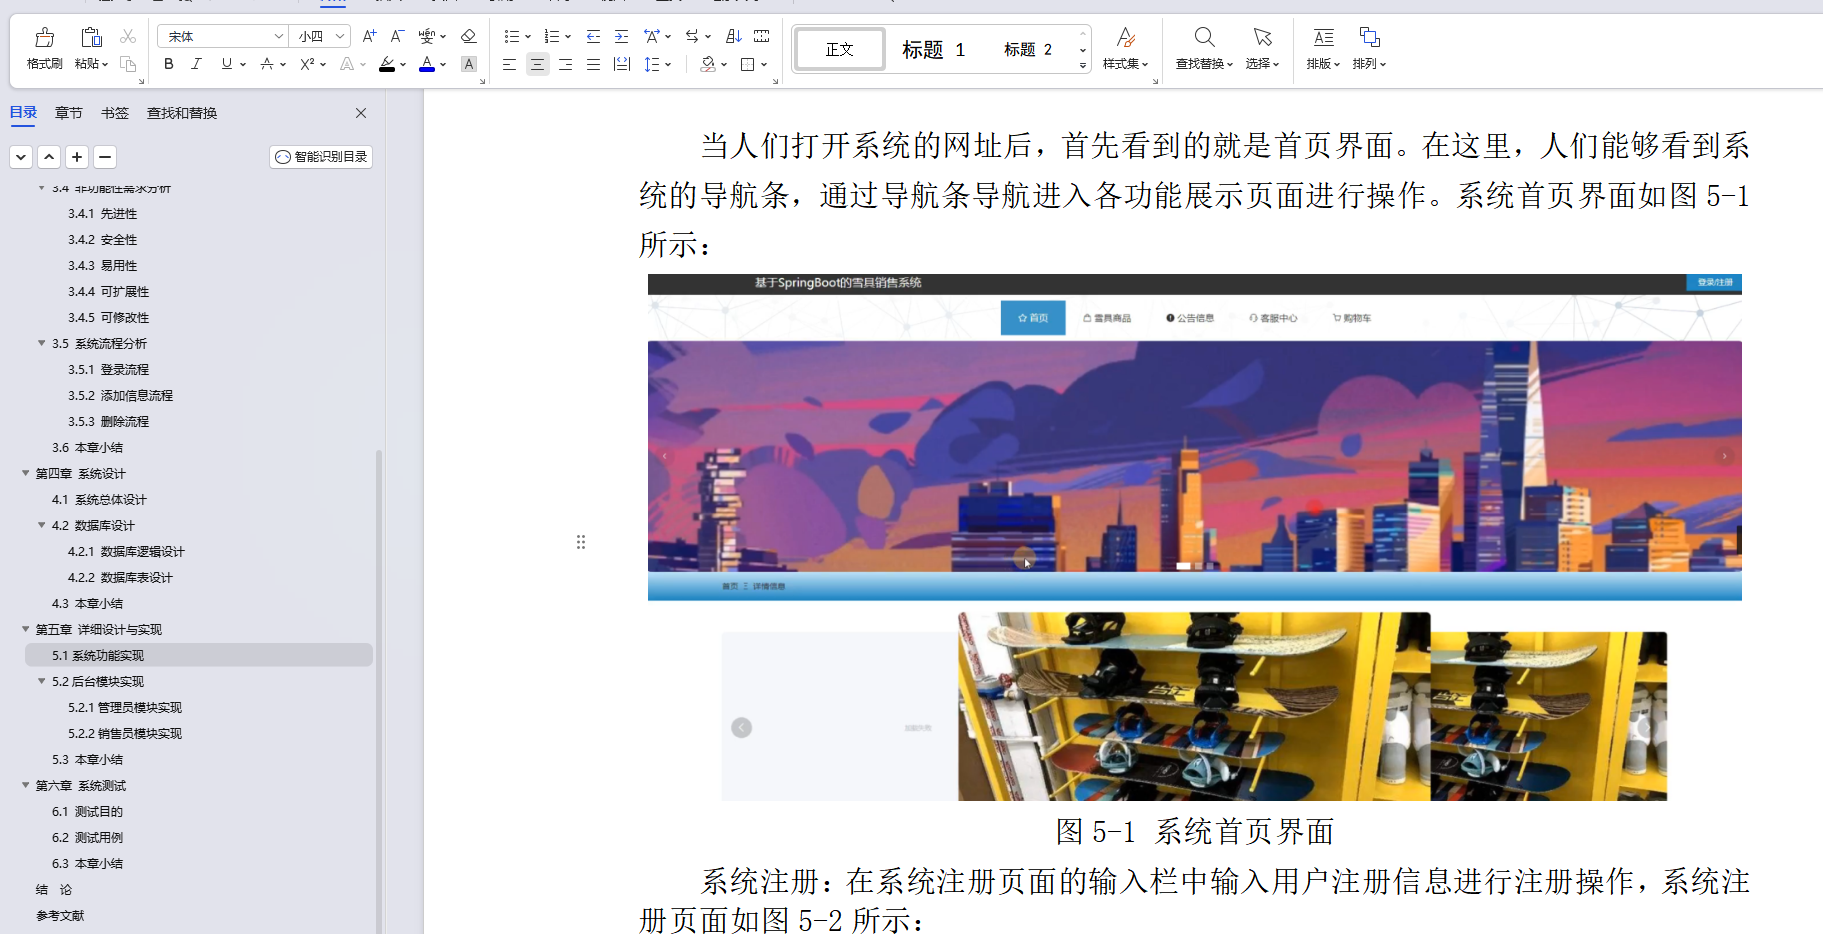Toggle character shading A button
The height and width of the screenshot is (934, 1823).
coord(468,64)
